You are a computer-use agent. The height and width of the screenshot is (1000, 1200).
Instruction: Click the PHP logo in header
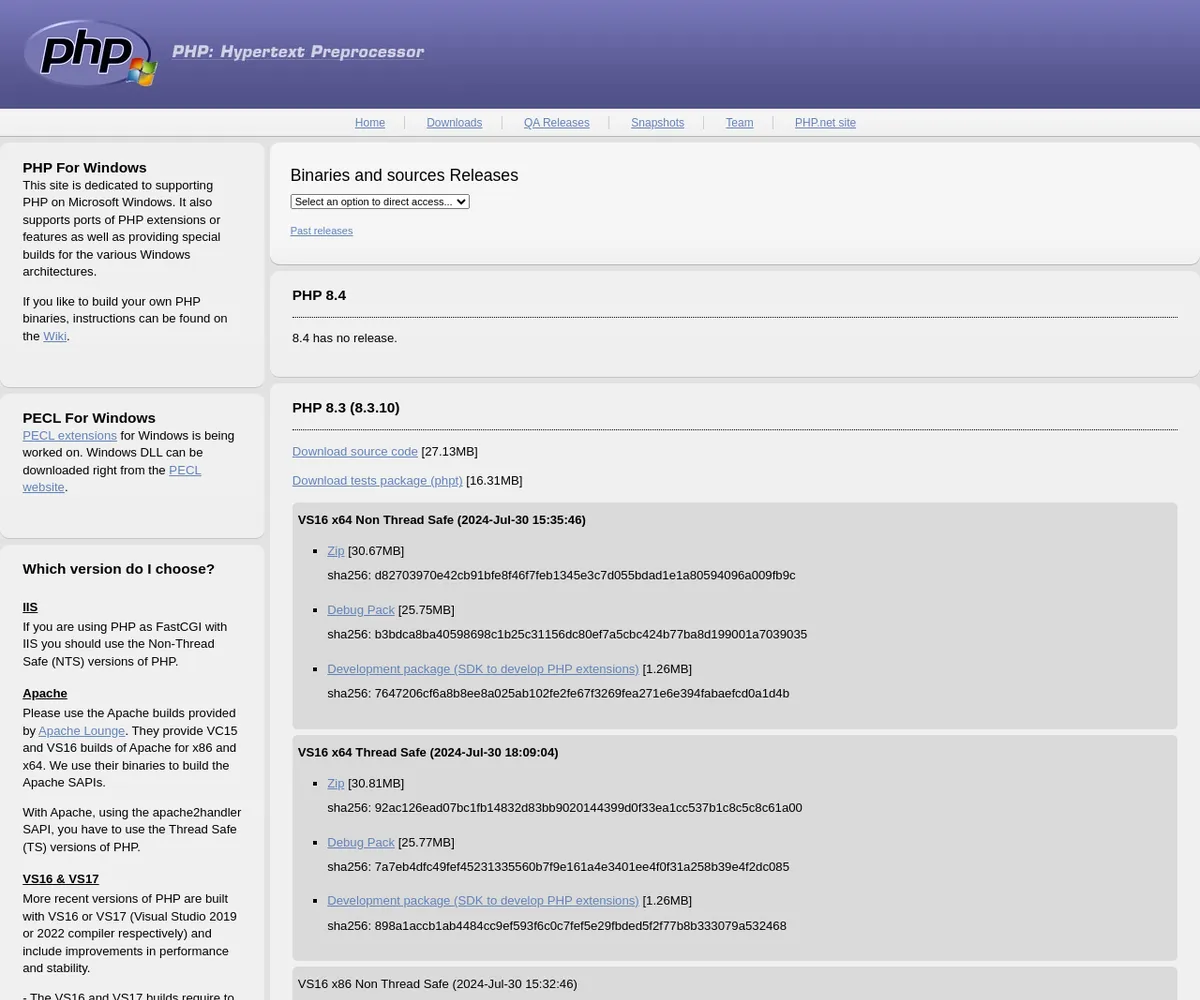pyautogui.click(x=90, y=53)
